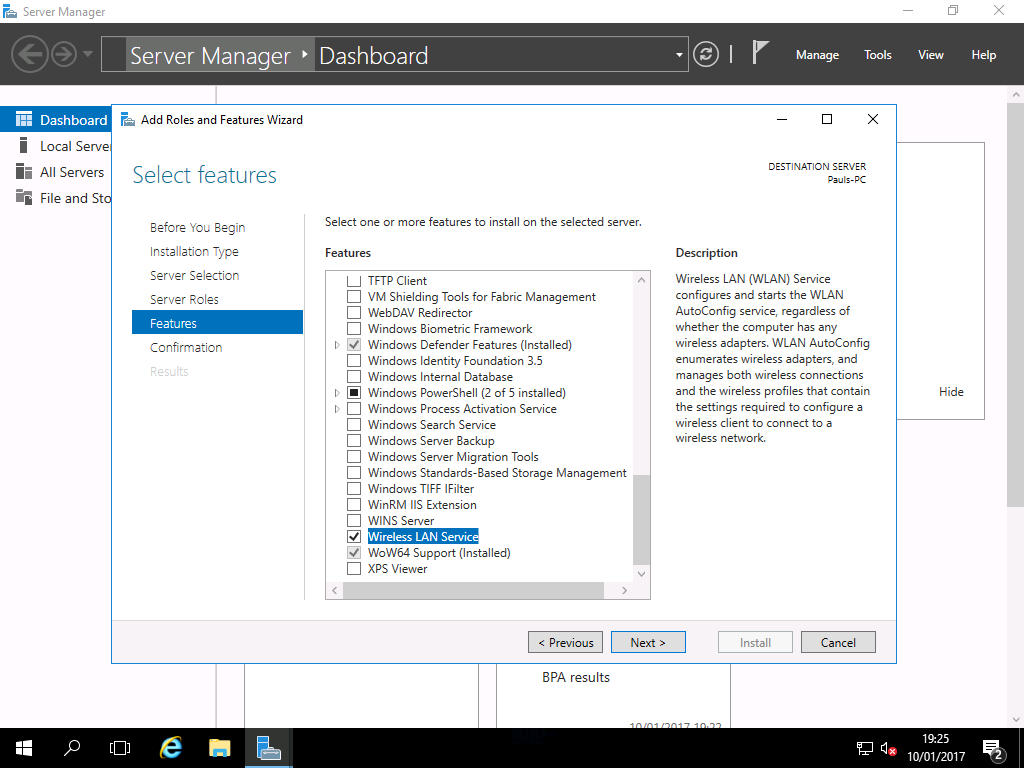Screen dimensions: 1024x768
Task: Open Task View on the taskbar
Action: click(120, 748)
